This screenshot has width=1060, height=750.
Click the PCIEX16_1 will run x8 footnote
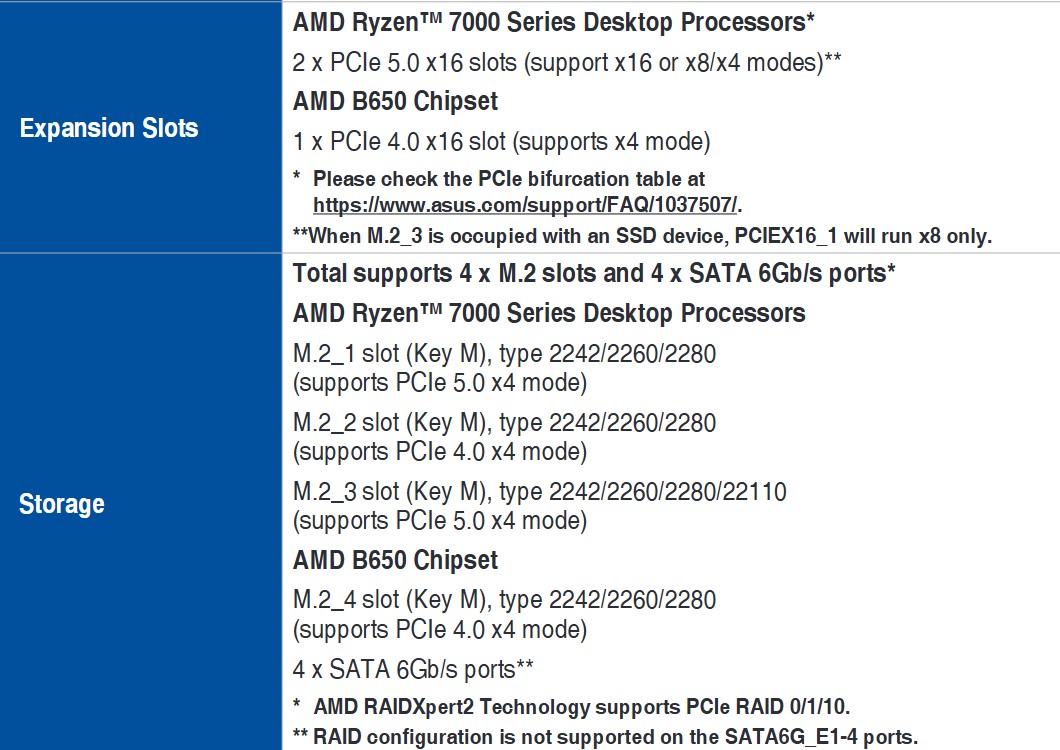(642, 236)
